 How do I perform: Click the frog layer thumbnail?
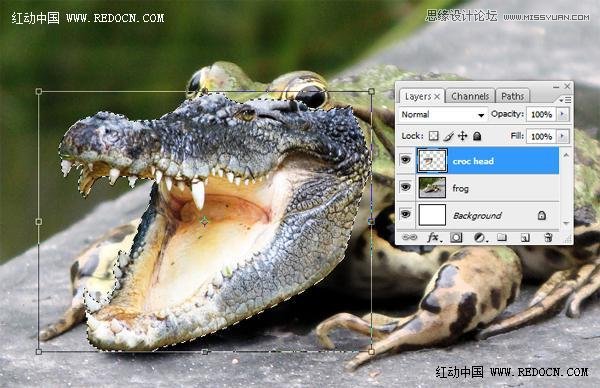click(x=432, y=187)
